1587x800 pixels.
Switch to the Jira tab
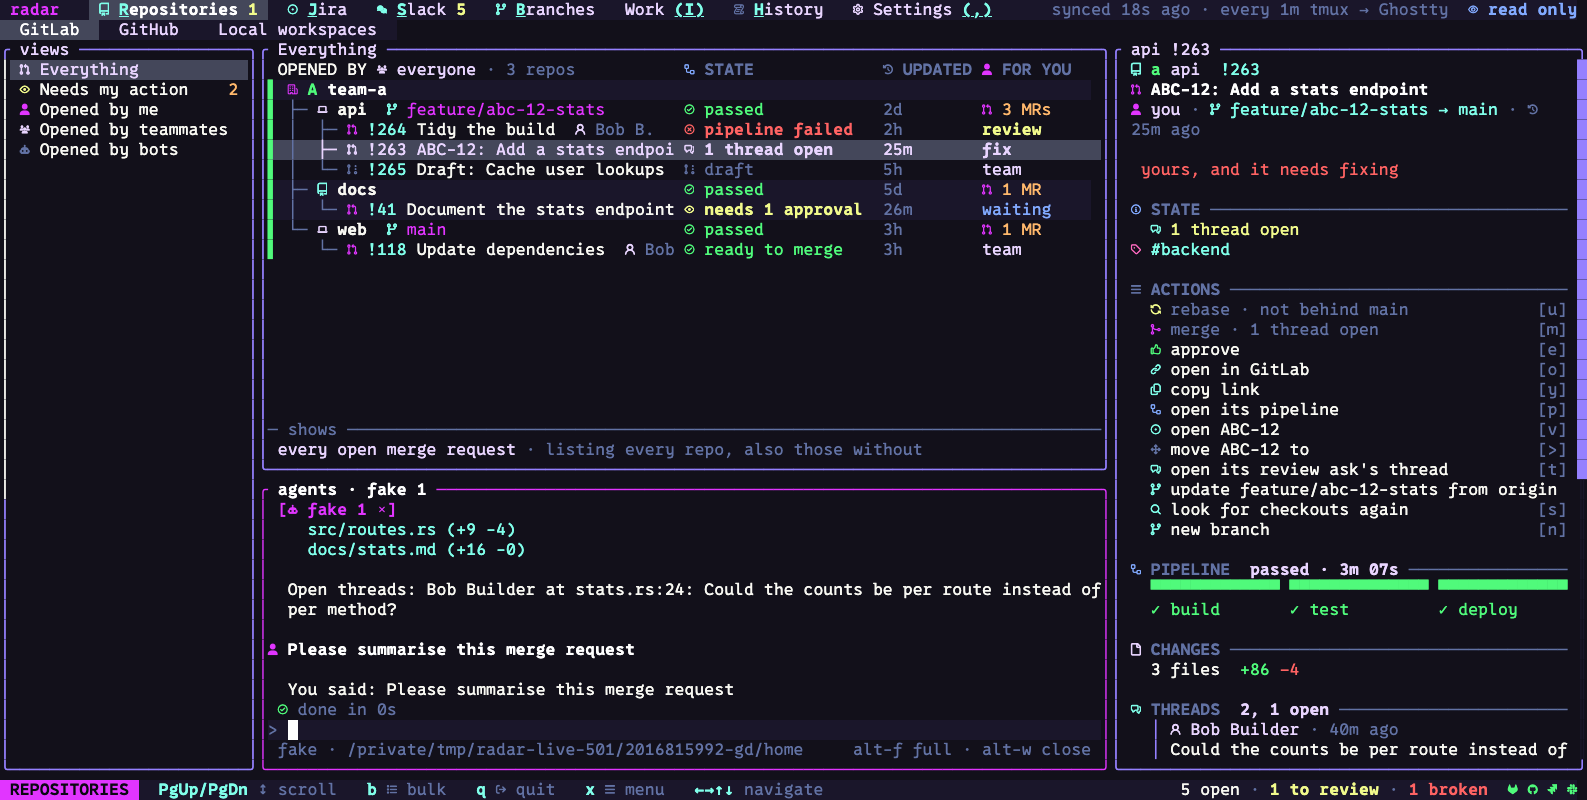coord(316,10)
